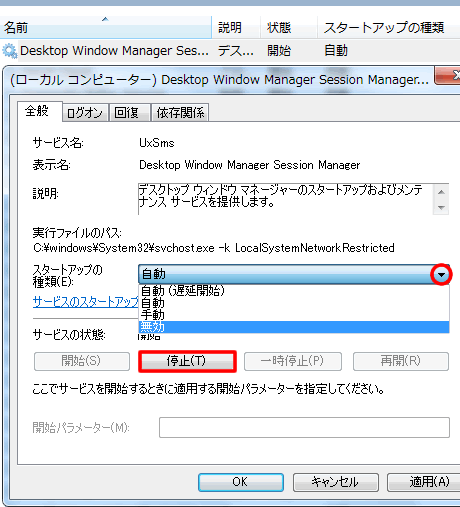This screenshot has width=460, height=507.
Task: Click the キャンセル button
Action: (335, 482)
